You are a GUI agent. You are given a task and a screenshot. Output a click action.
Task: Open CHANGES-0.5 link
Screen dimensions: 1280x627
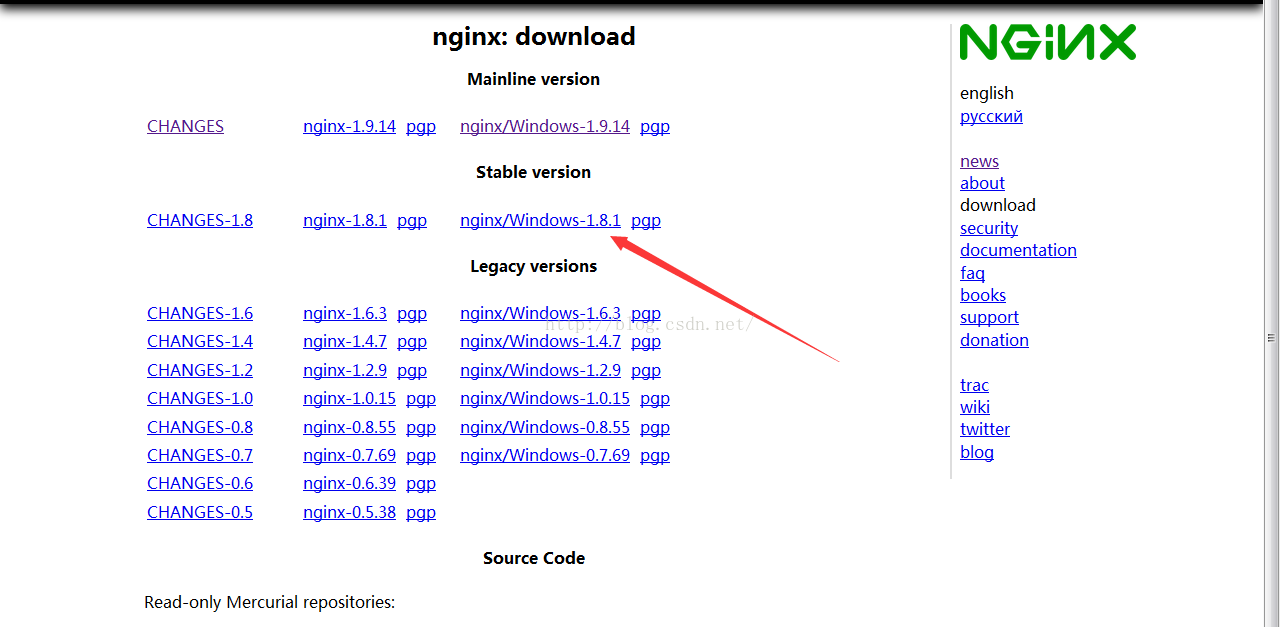[200, 512]
